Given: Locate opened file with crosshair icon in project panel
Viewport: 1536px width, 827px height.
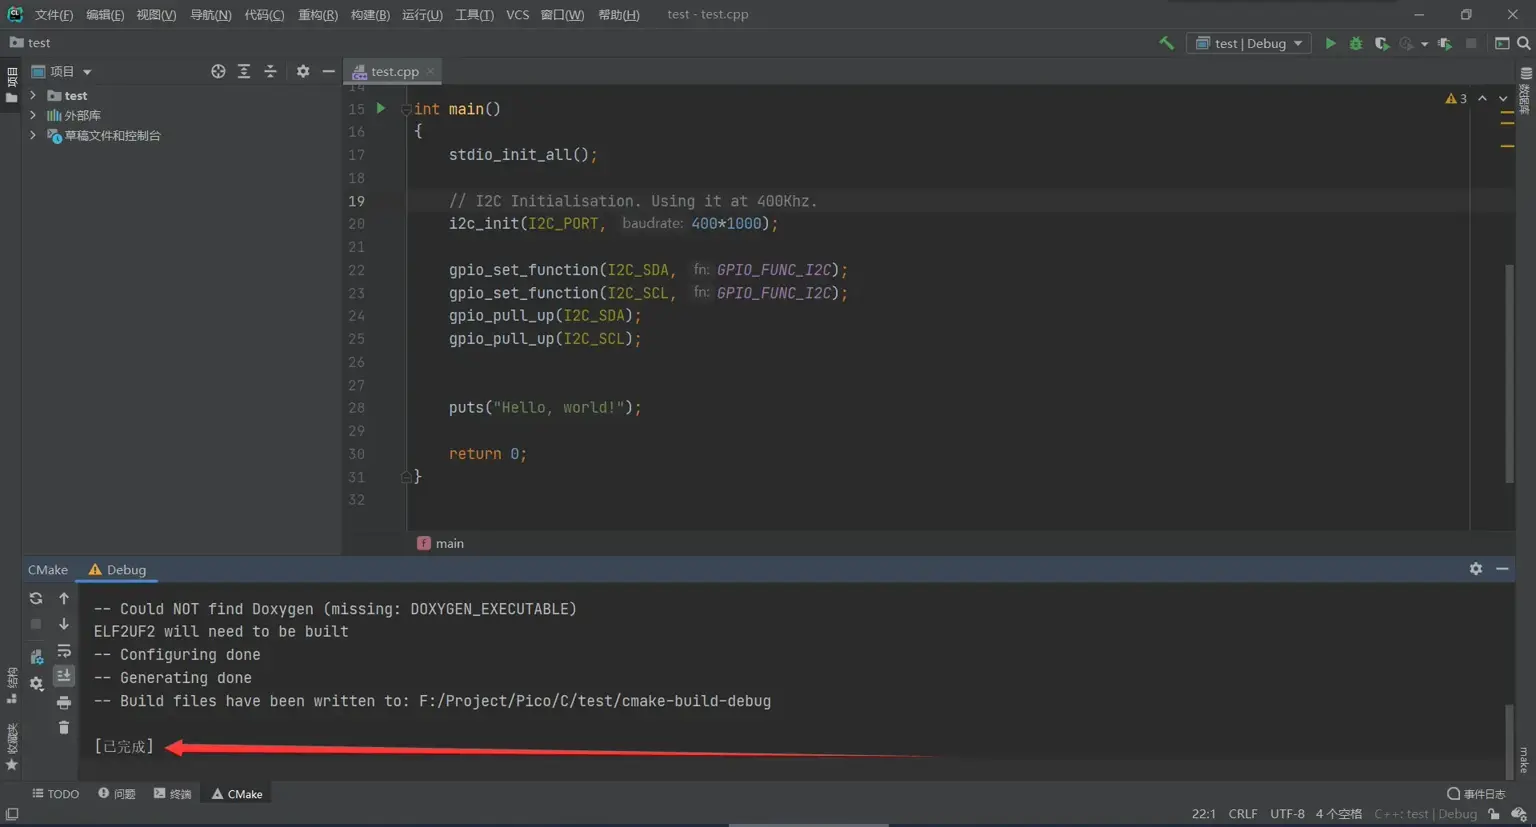Looking at the screenshot, I should click(218, 71).
